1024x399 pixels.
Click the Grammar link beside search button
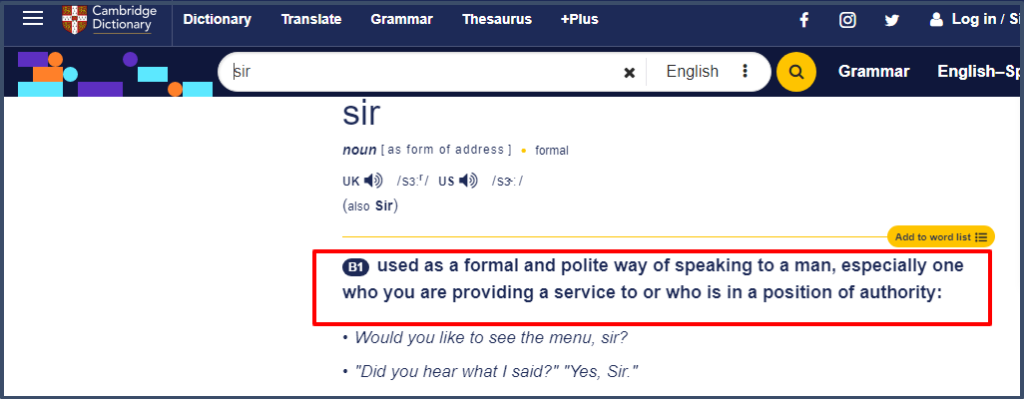(x=874, y=72)
